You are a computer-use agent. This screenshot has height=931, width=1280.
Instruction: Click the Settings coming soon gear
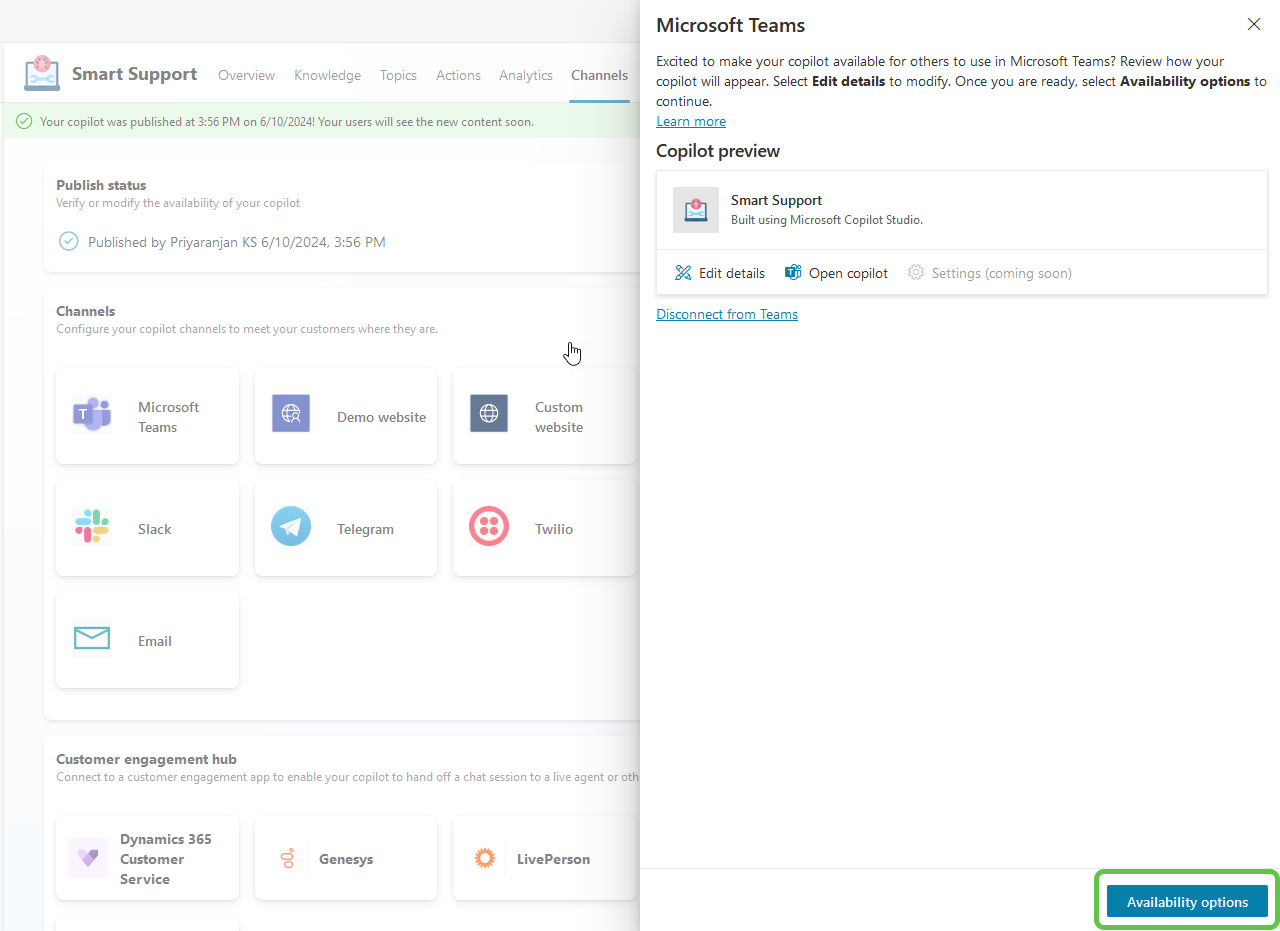click(988, 272)
